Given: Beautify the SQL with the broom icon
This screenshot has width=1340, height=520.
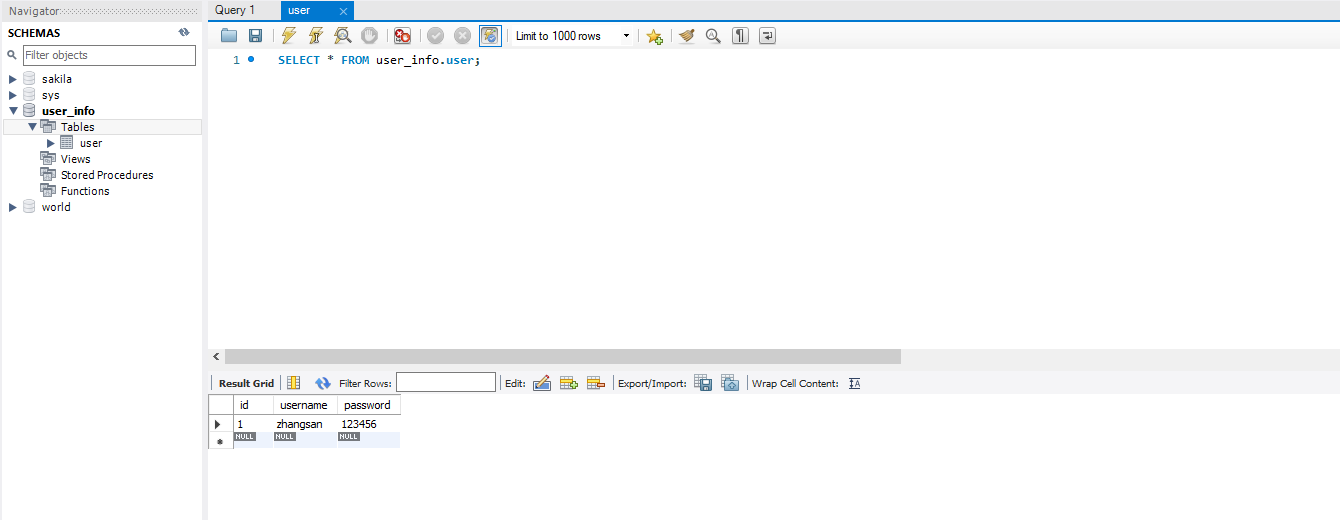Looking at the screenshot, I should [x=686, y=36].
